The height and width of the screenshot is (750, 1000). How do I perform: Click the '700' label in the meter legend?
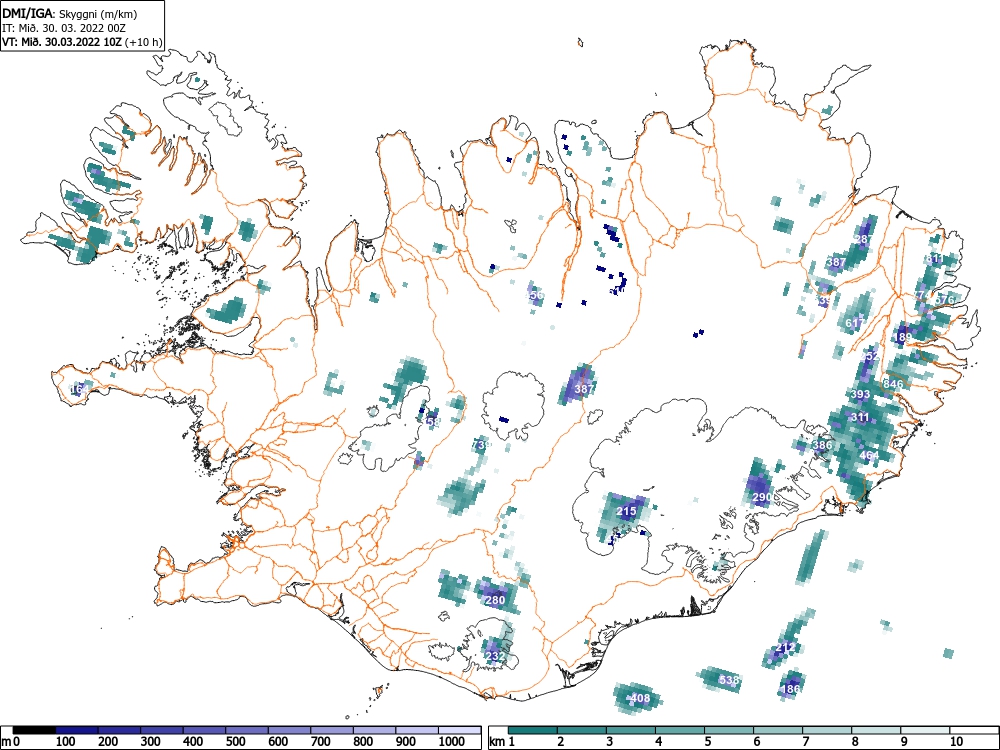click(x=321, y=741)
